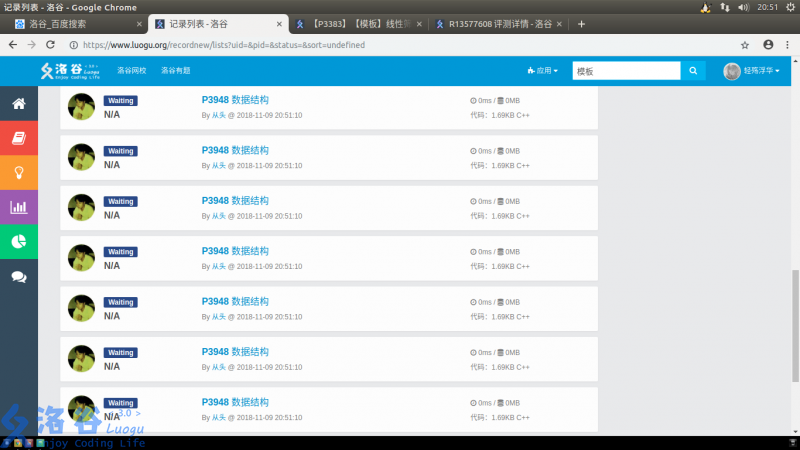Click the green pie chart sidebar icon
This screenshot has height=450, width=800.
tap(18, 241)
